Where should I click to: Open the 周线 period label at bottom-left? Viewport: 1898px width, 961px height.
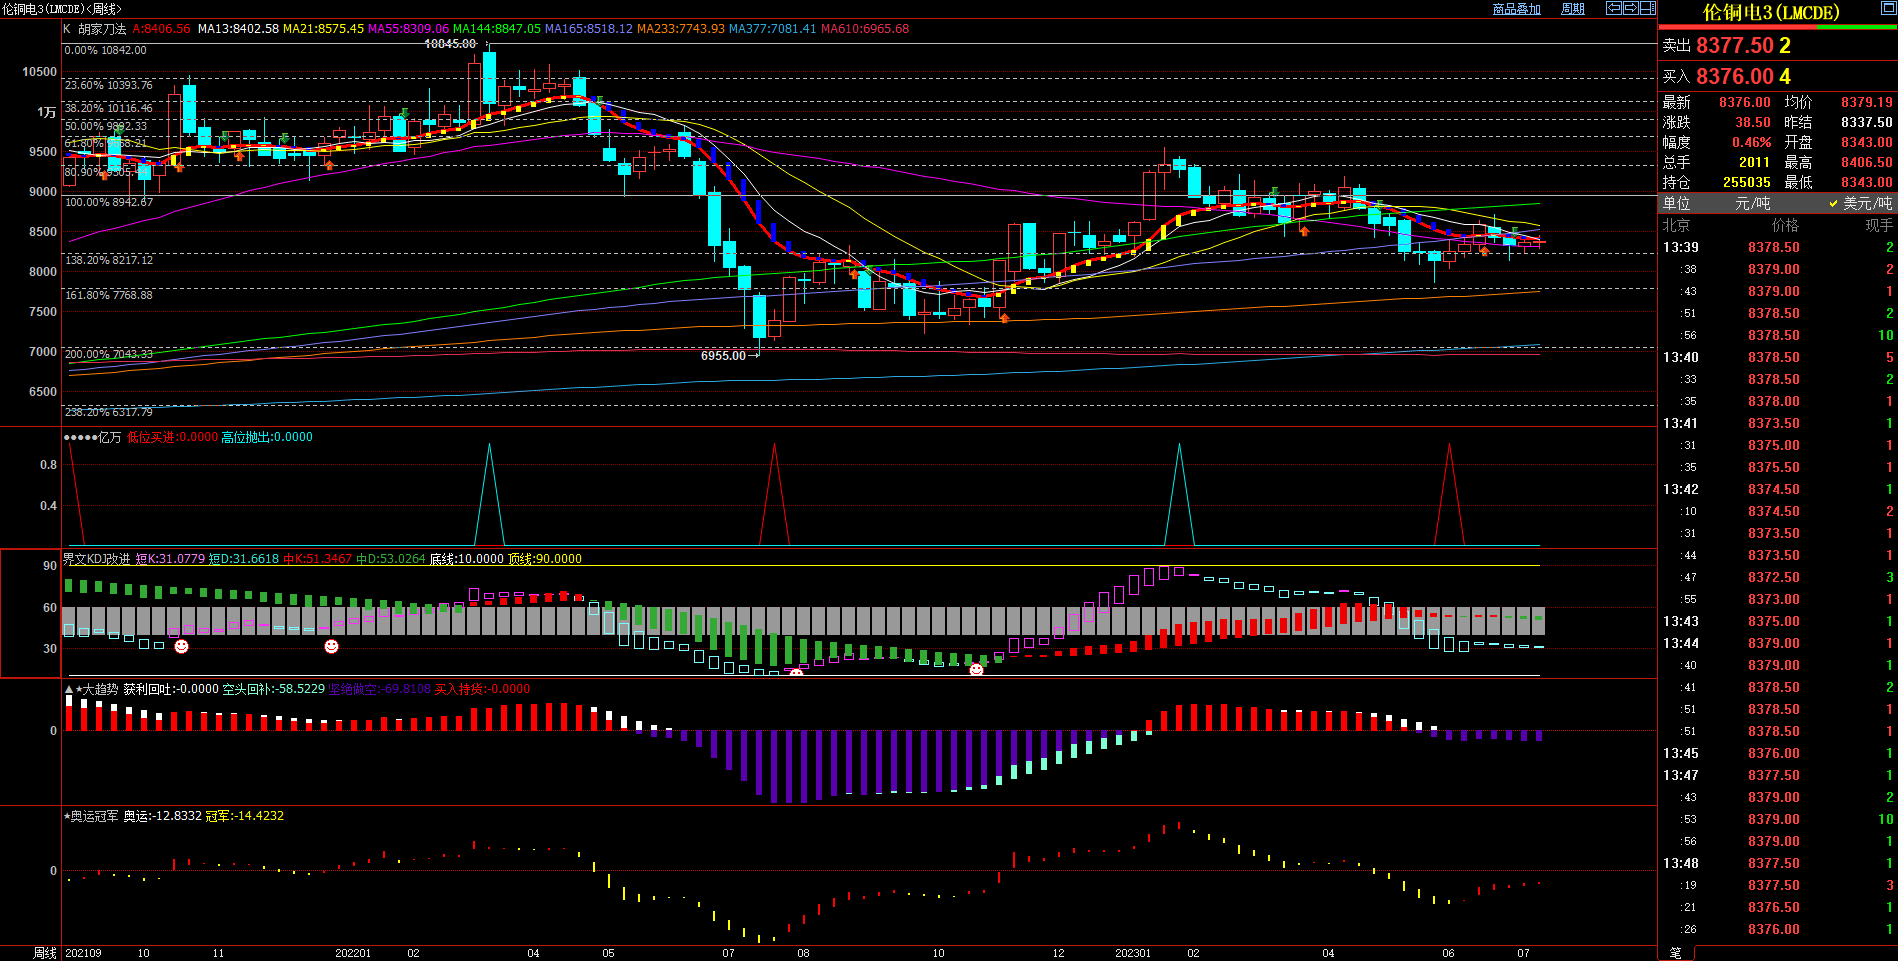(45, 953)
